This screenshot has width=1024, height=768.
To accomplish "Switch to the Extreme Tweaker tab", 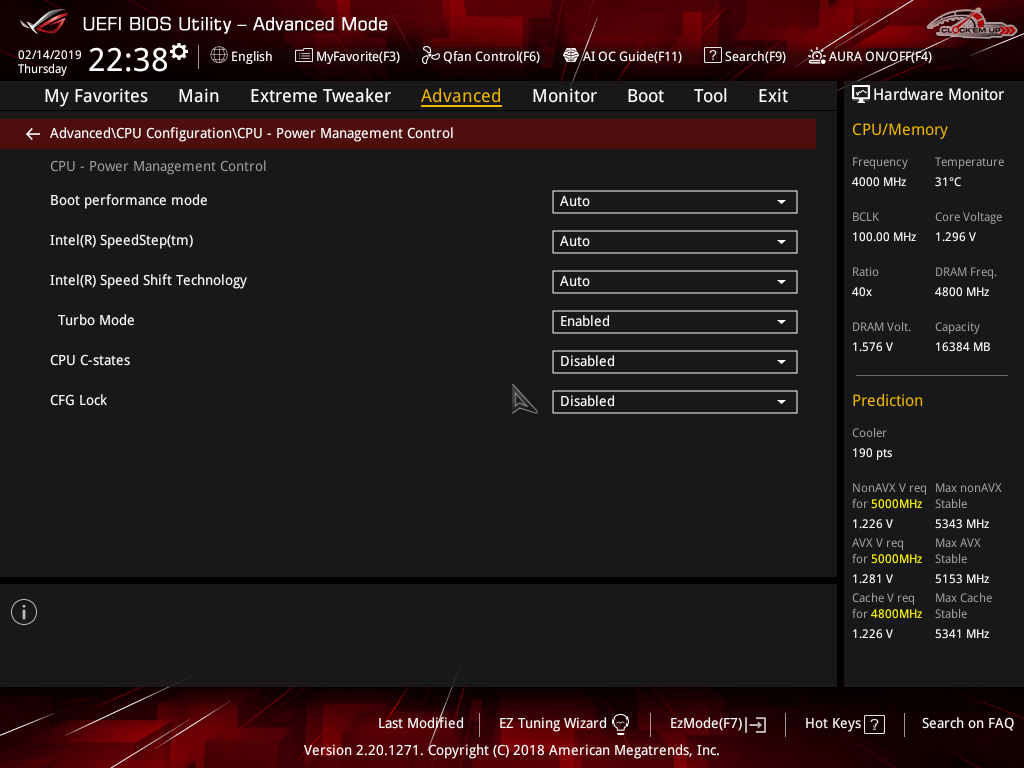I will pos(320,96).
